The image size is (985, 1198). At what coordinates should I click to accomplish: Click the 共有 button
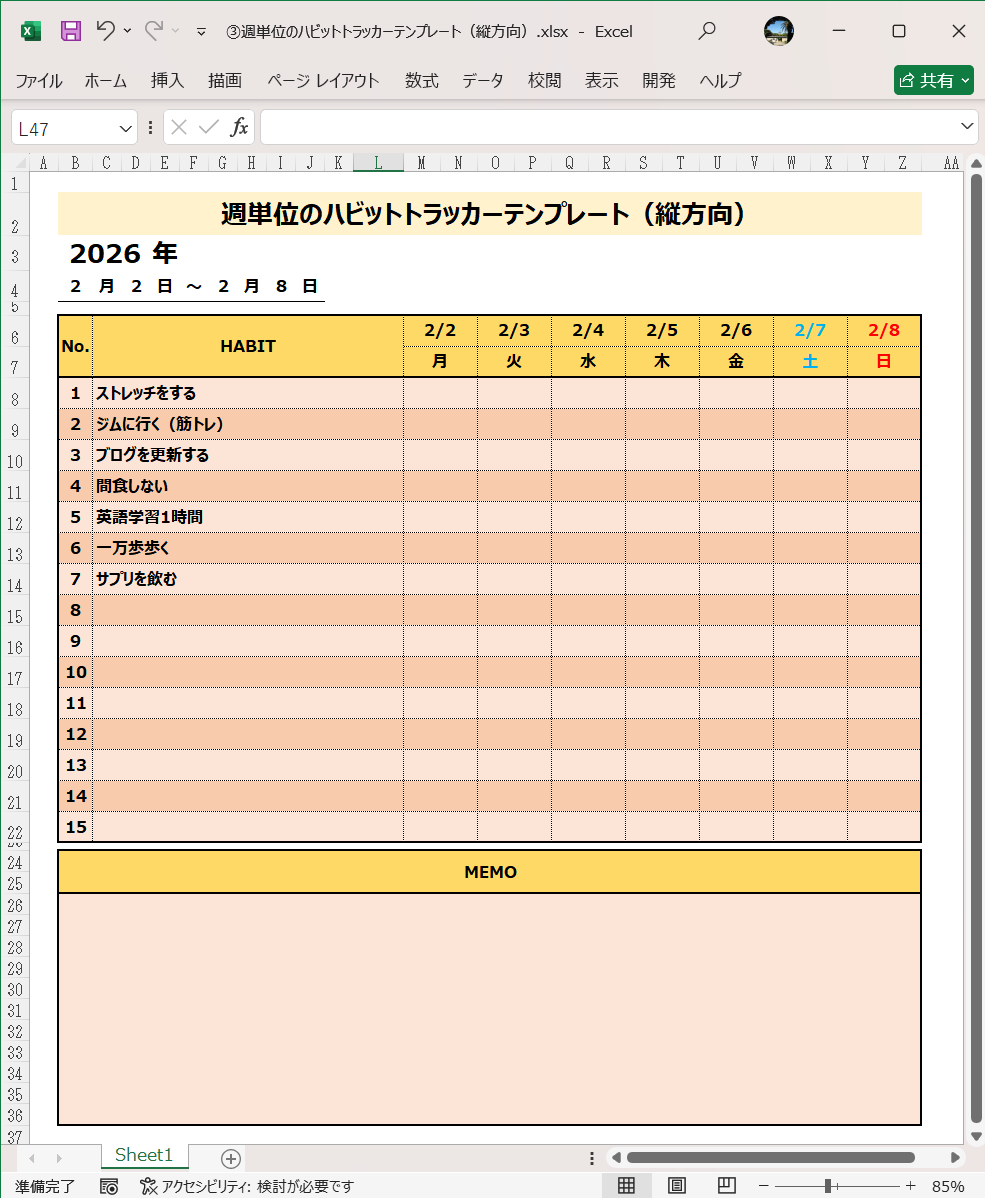933,80
